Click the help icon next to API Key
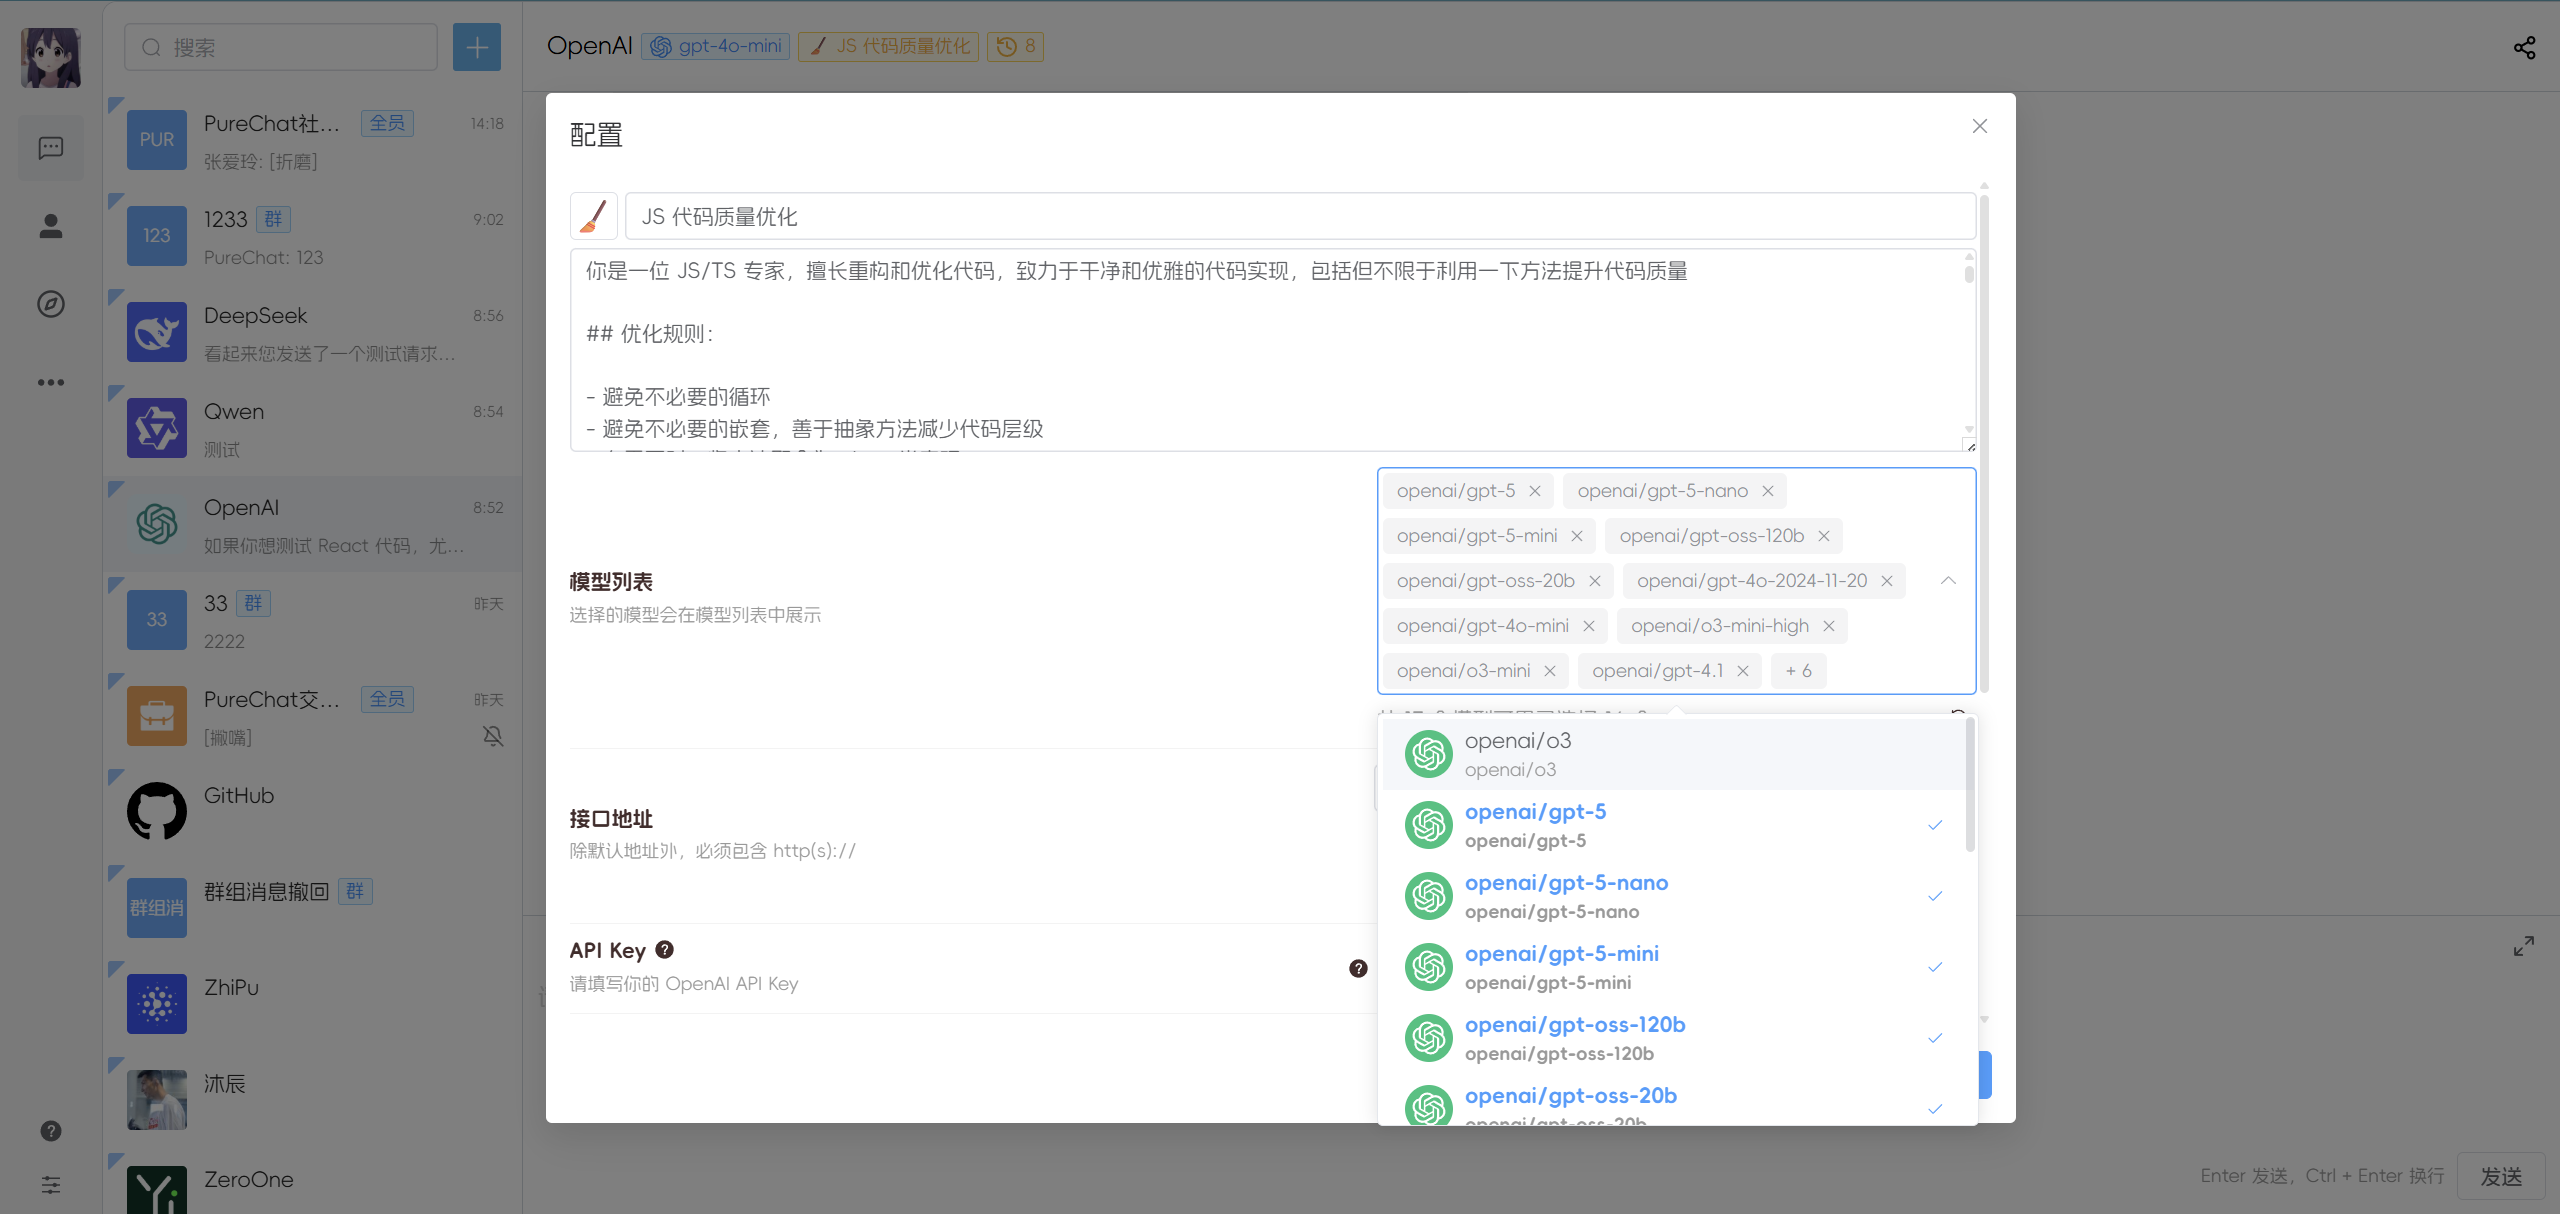 pos(664,950)
